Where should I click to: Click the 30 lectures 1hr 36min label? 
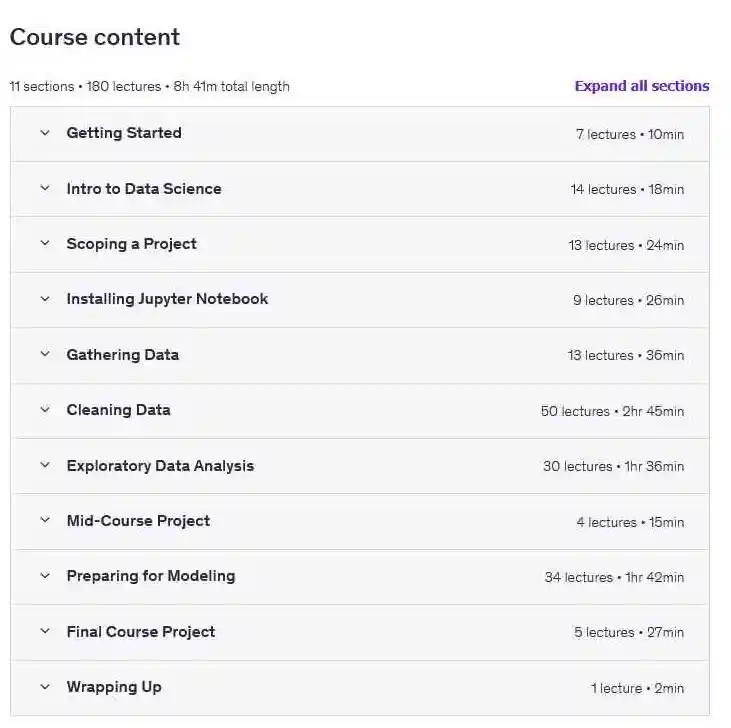(x=613, y=466)
